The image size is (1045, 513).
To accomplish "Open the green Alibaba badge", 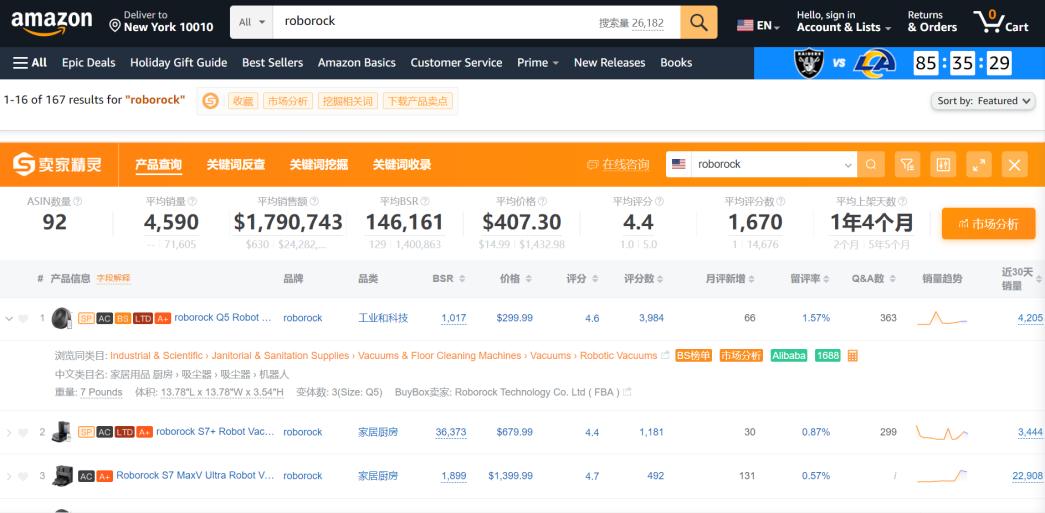I will click(x=789, y=356).
